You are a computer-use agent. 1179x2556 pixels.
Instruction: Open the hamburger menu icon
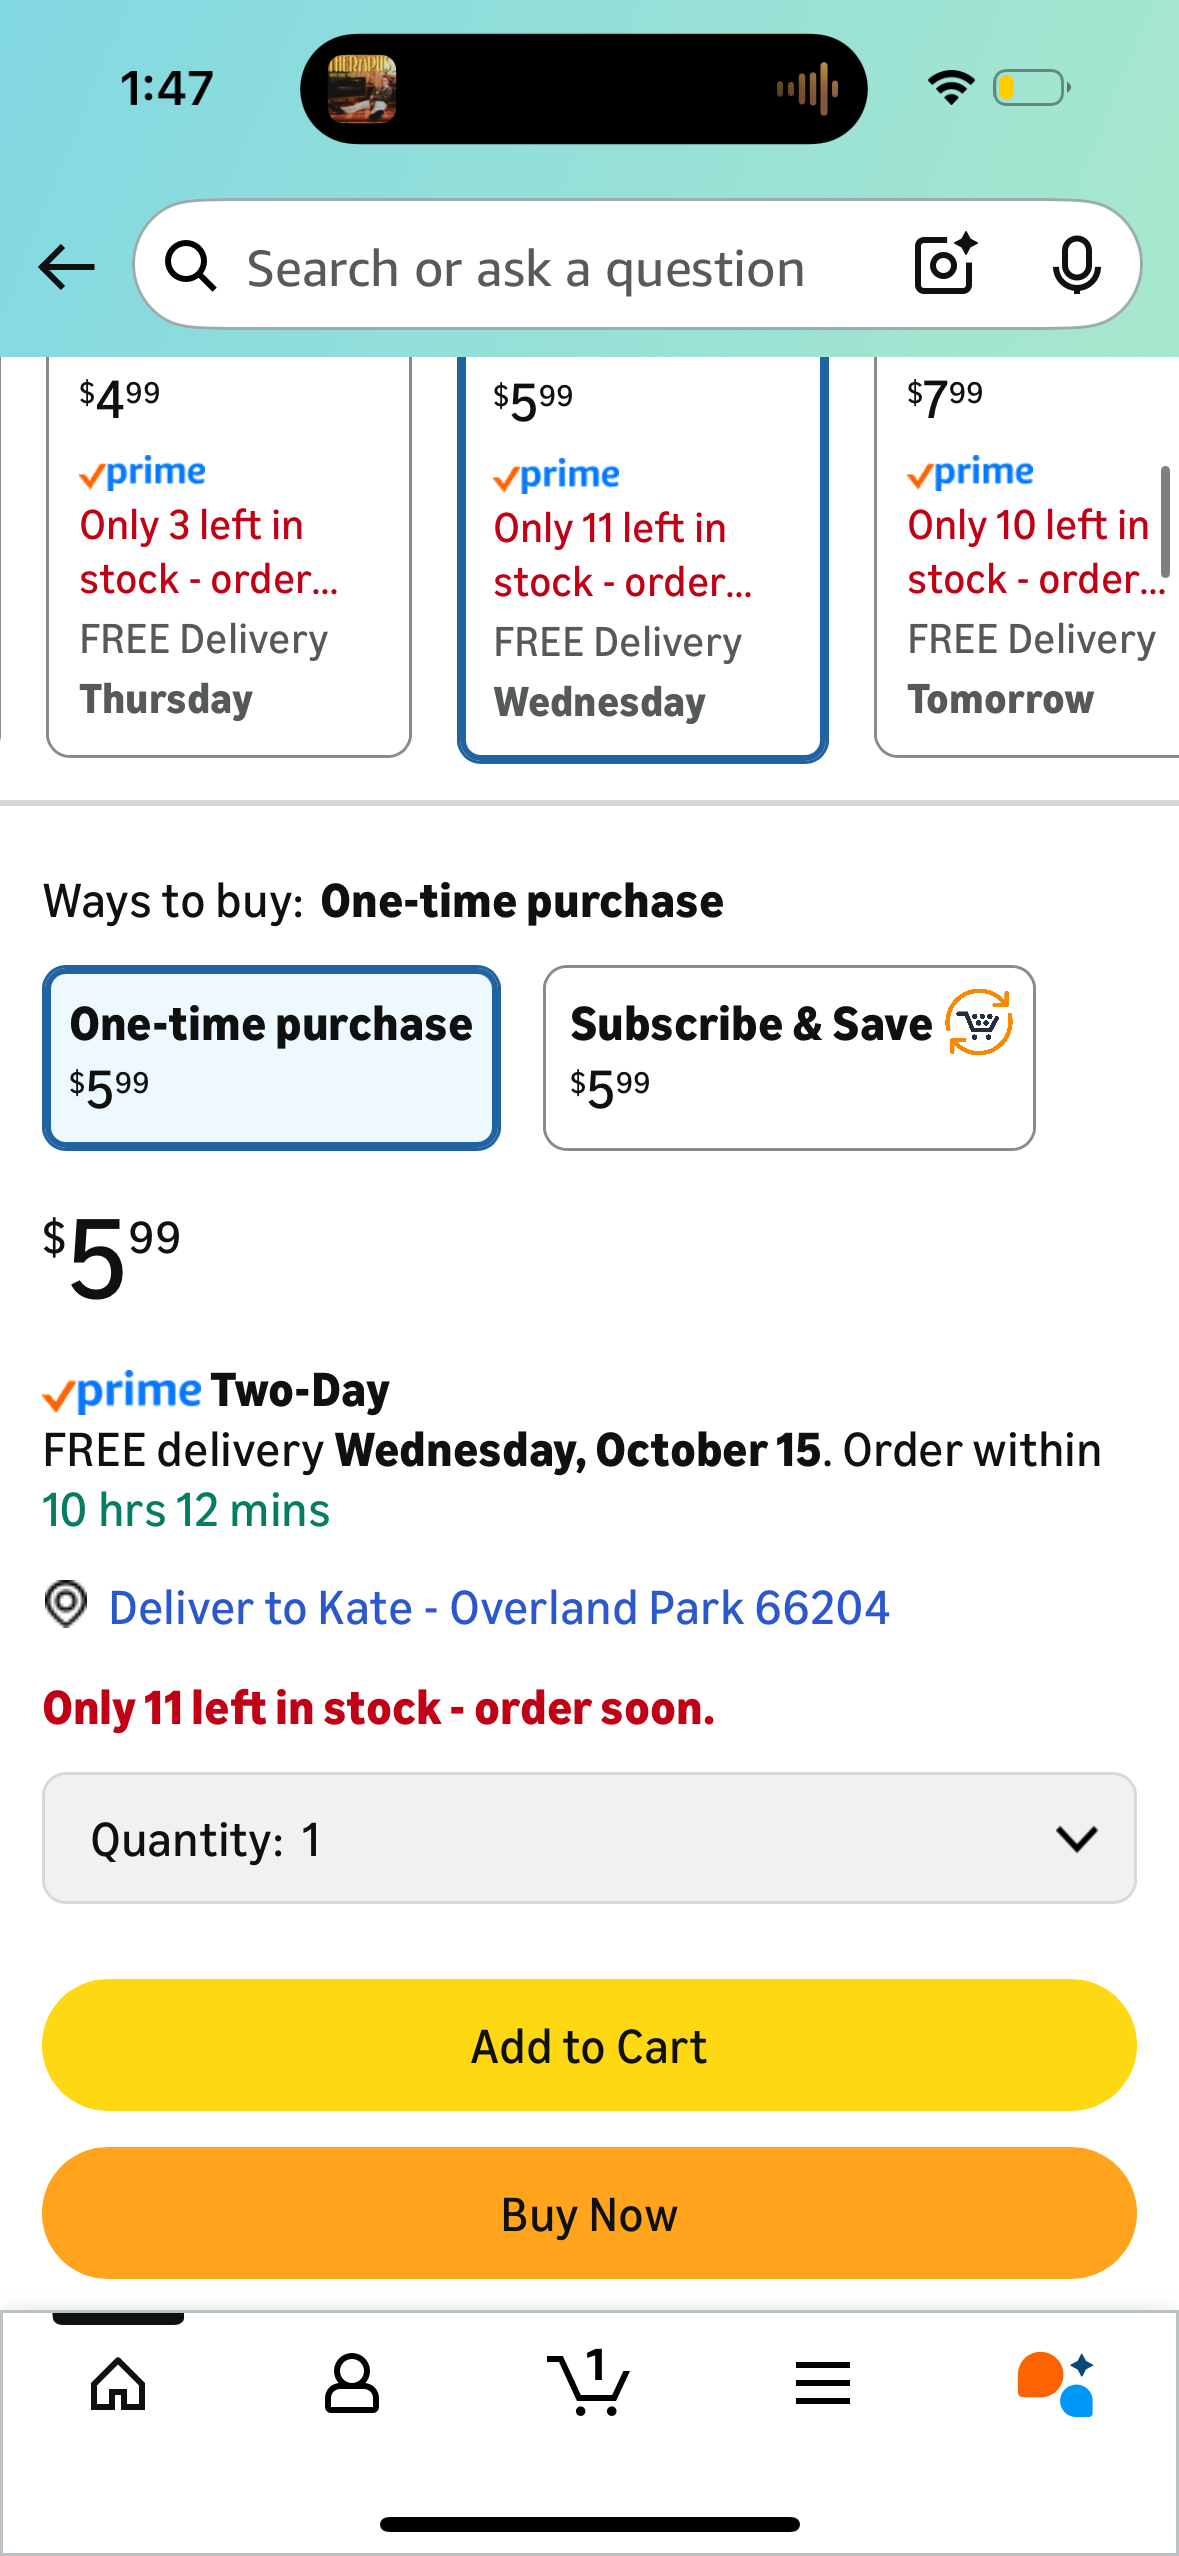tap(823, 2384)
